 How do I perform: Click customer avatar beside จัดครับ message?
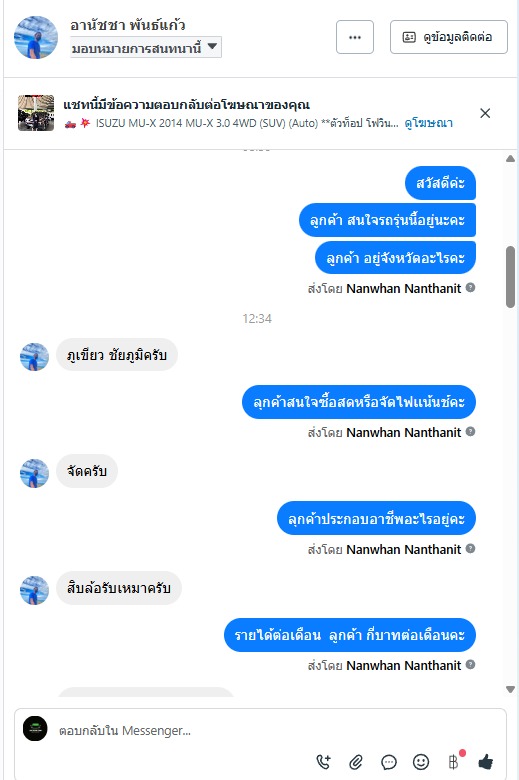pyautogui.click(x=34, y=473)
